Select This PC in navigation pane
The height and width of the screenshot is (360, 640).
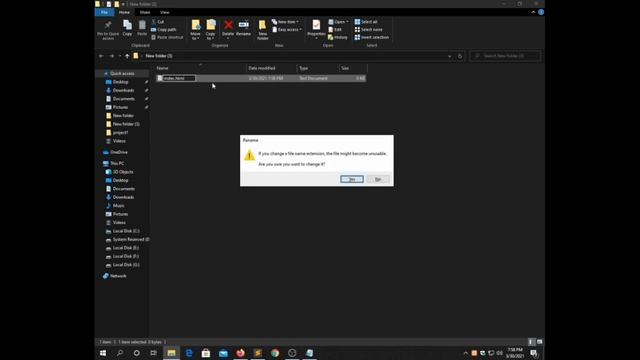tap(117, 163)
